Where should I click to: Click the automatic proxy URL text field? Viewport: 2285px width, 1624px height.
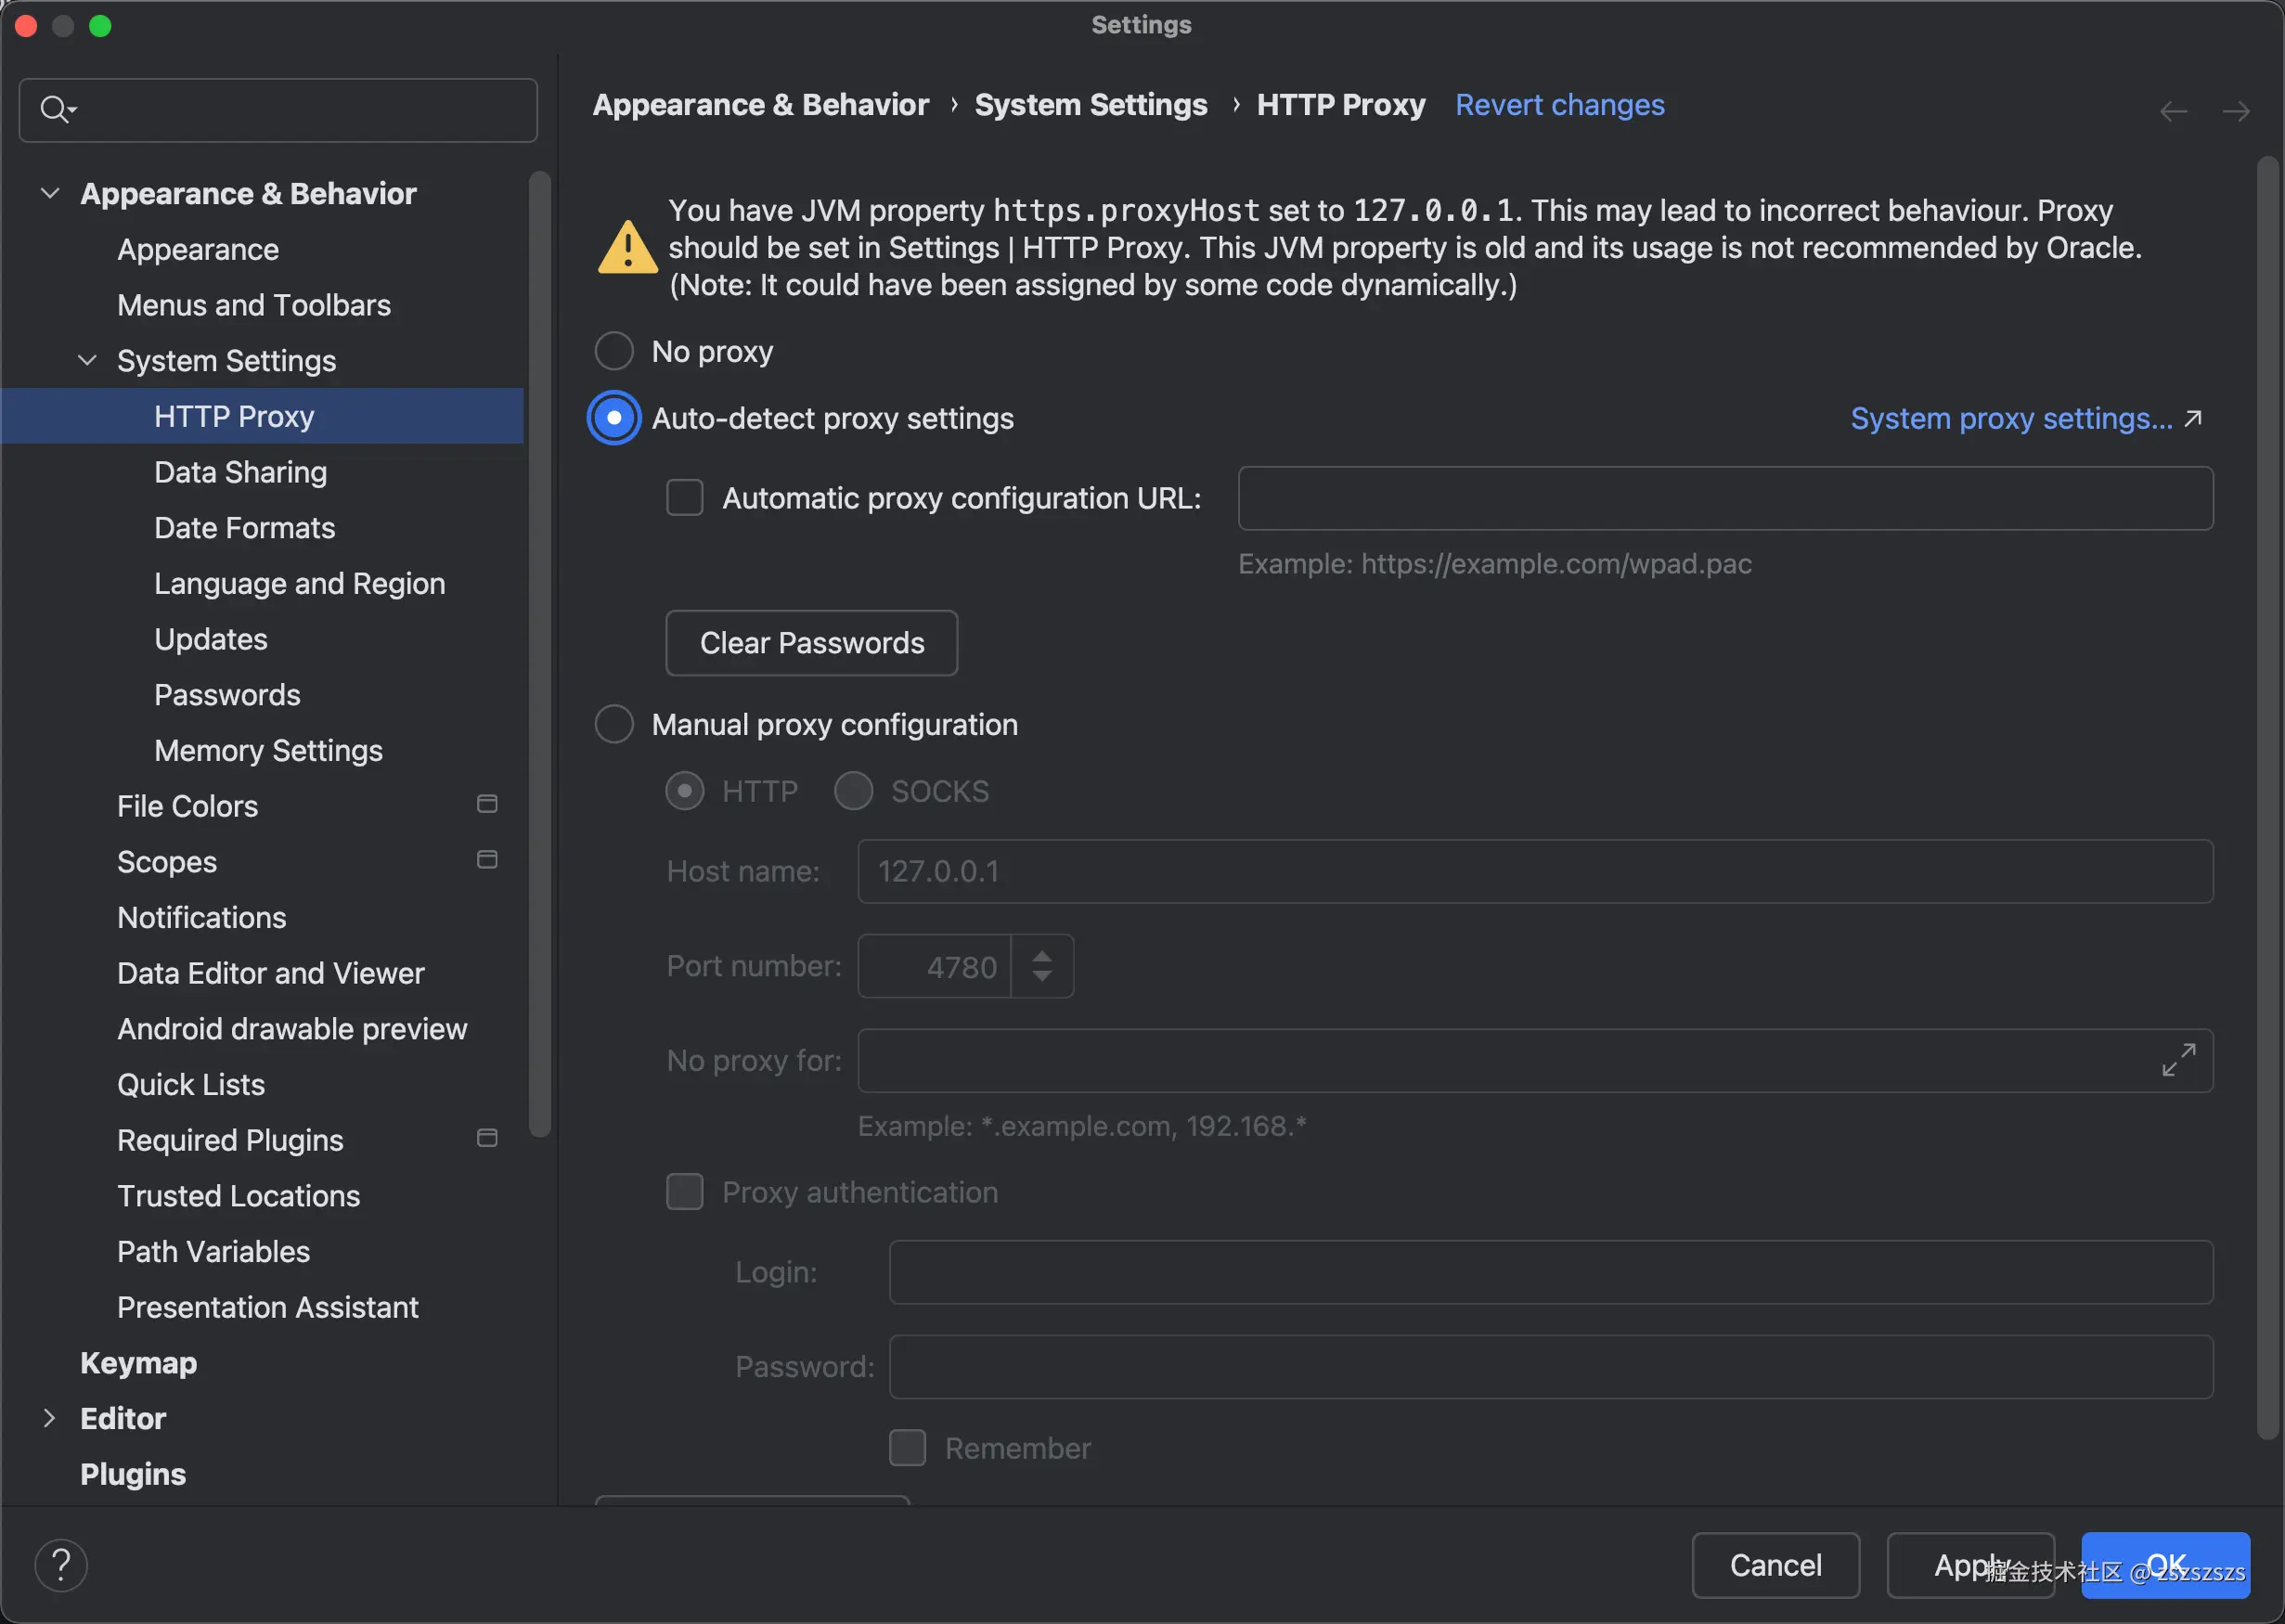click(1724, 498)
